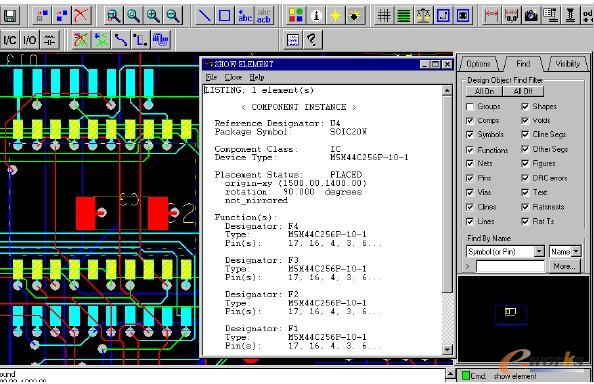Switch to the Options tab
The image size is (594, 384).
[478, 64]
